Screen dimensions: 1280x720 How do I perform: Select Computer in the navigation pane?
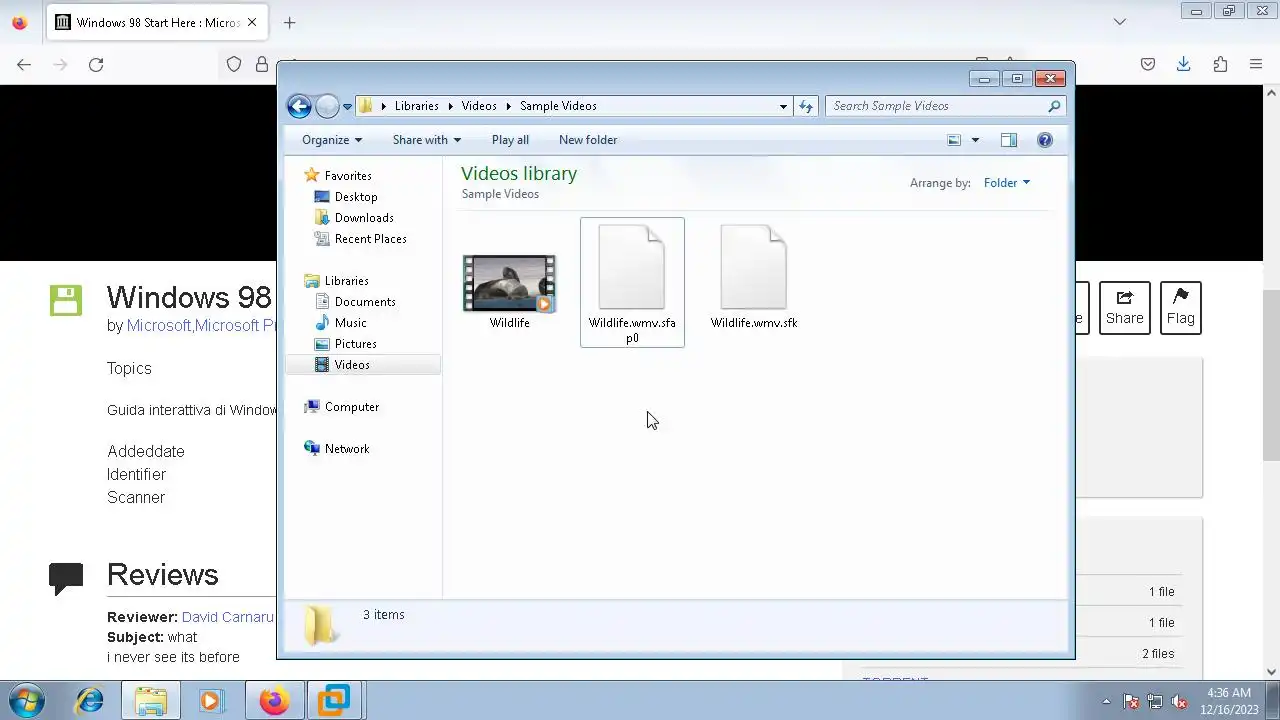pos(351,407)
